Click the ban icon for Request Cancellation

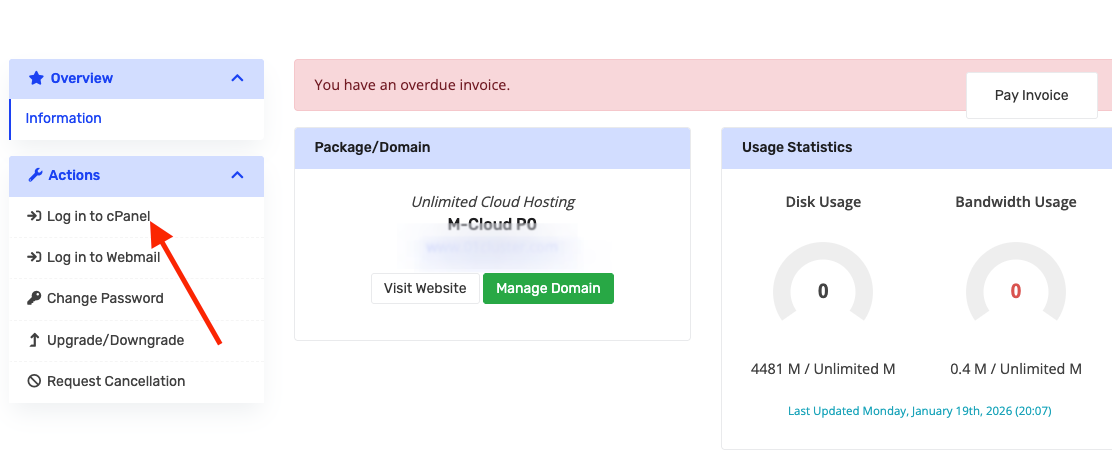click(x=34, y=382)
